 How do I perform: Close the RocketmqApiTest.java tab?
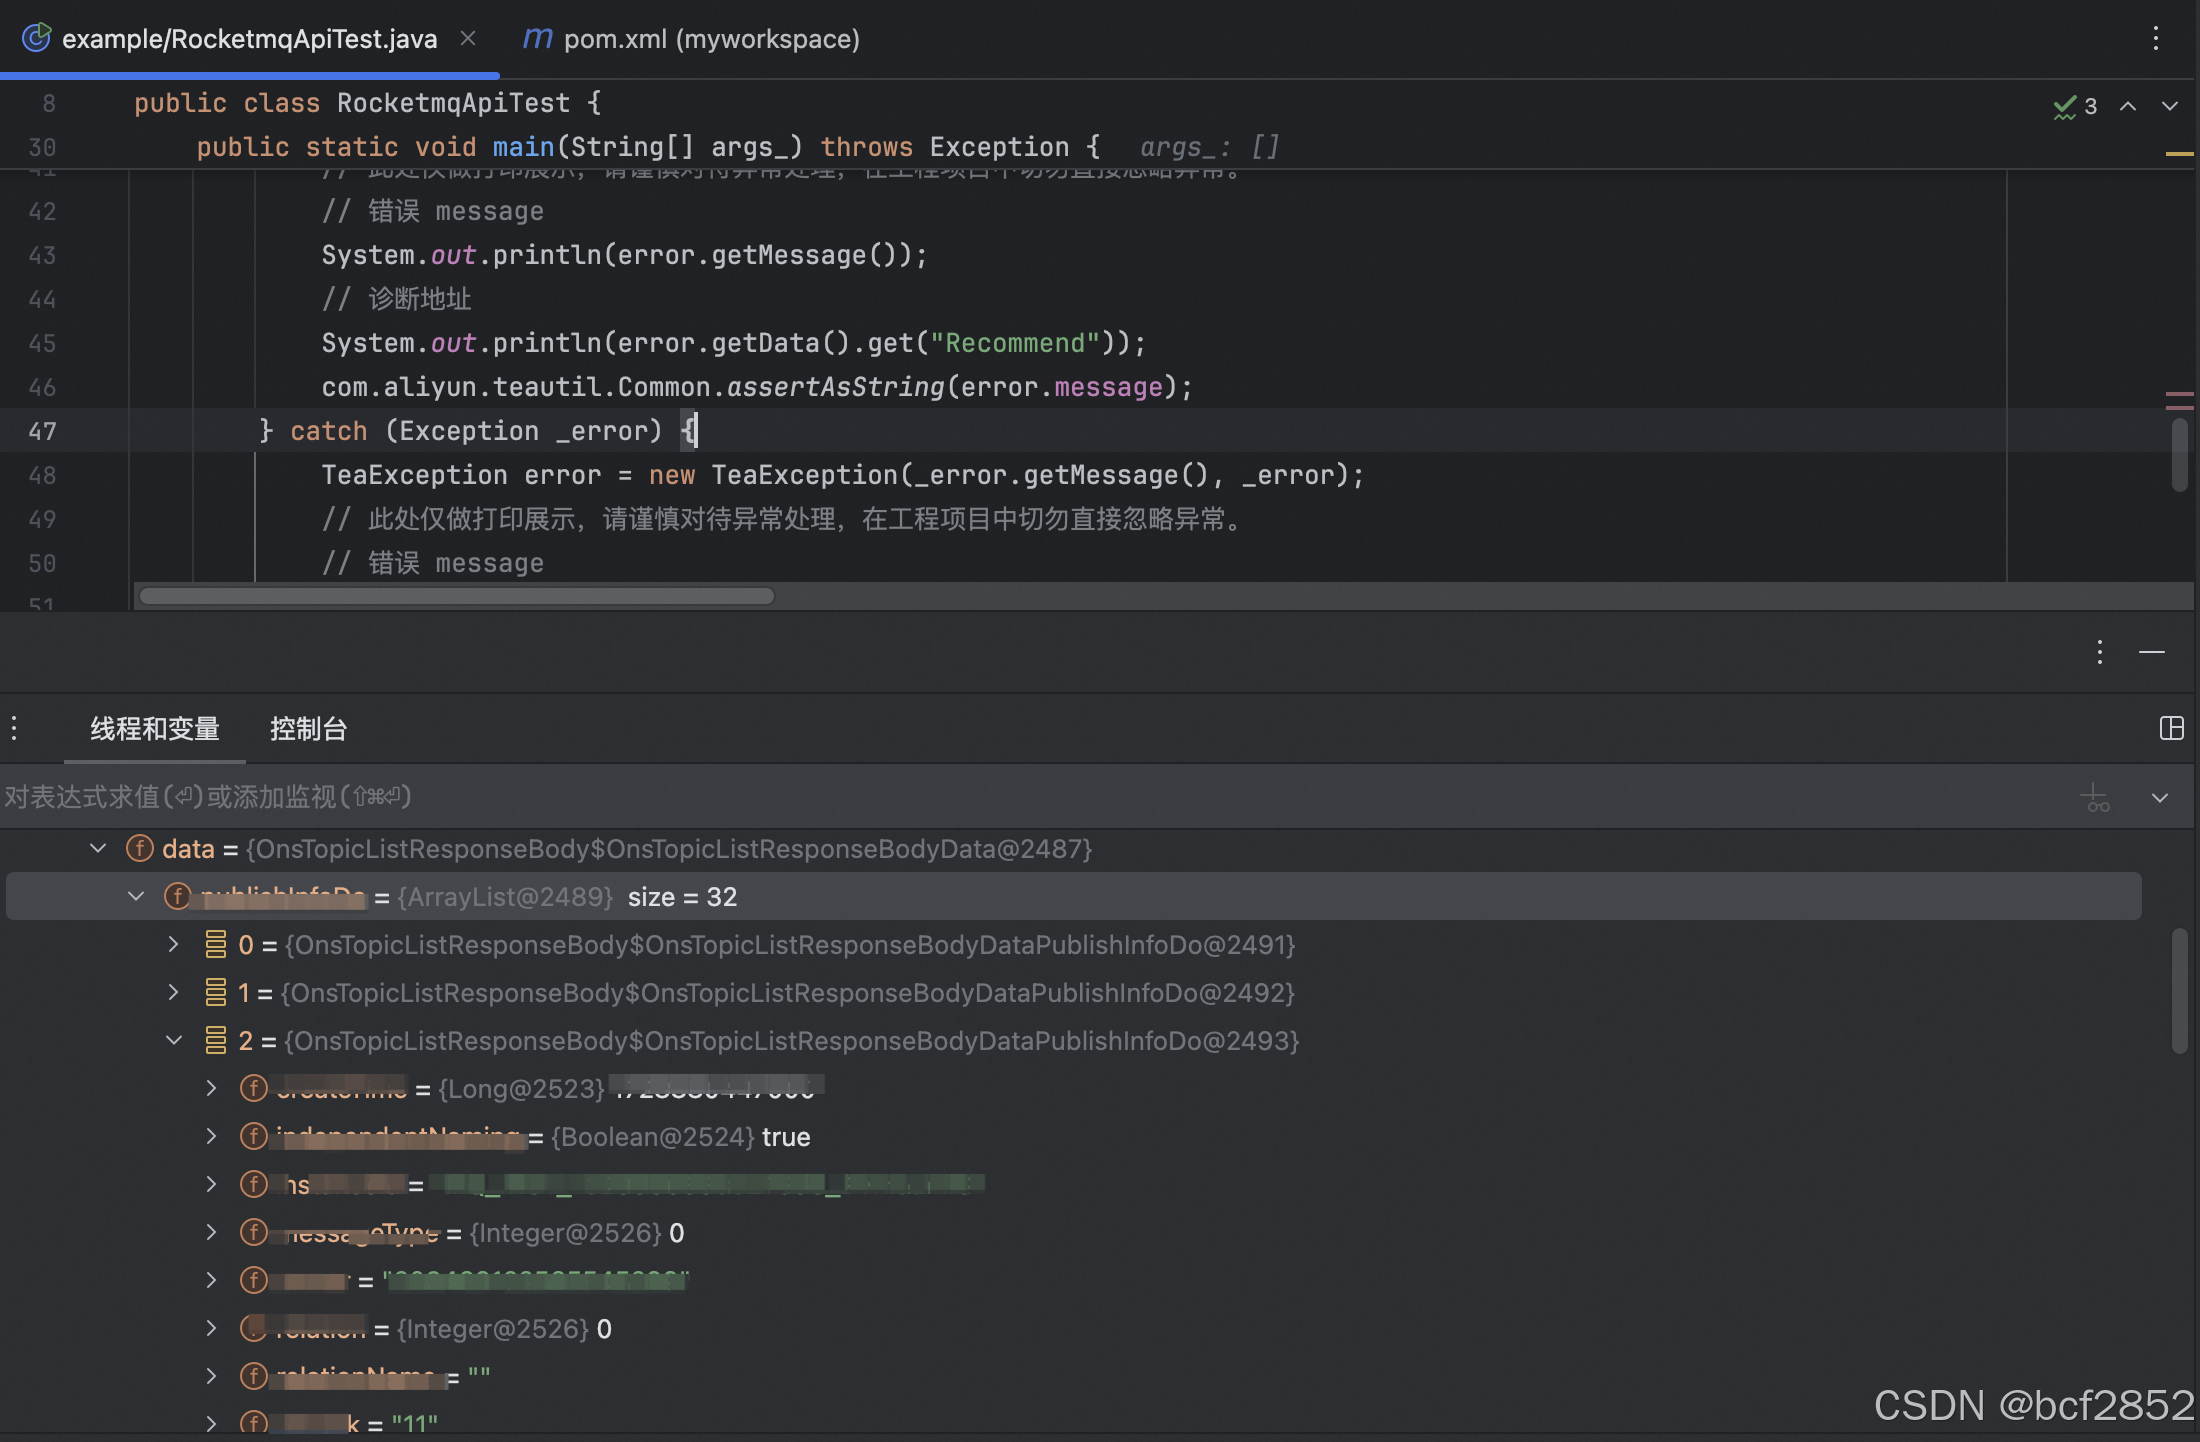pyautogui.click(x=467, y=37)
